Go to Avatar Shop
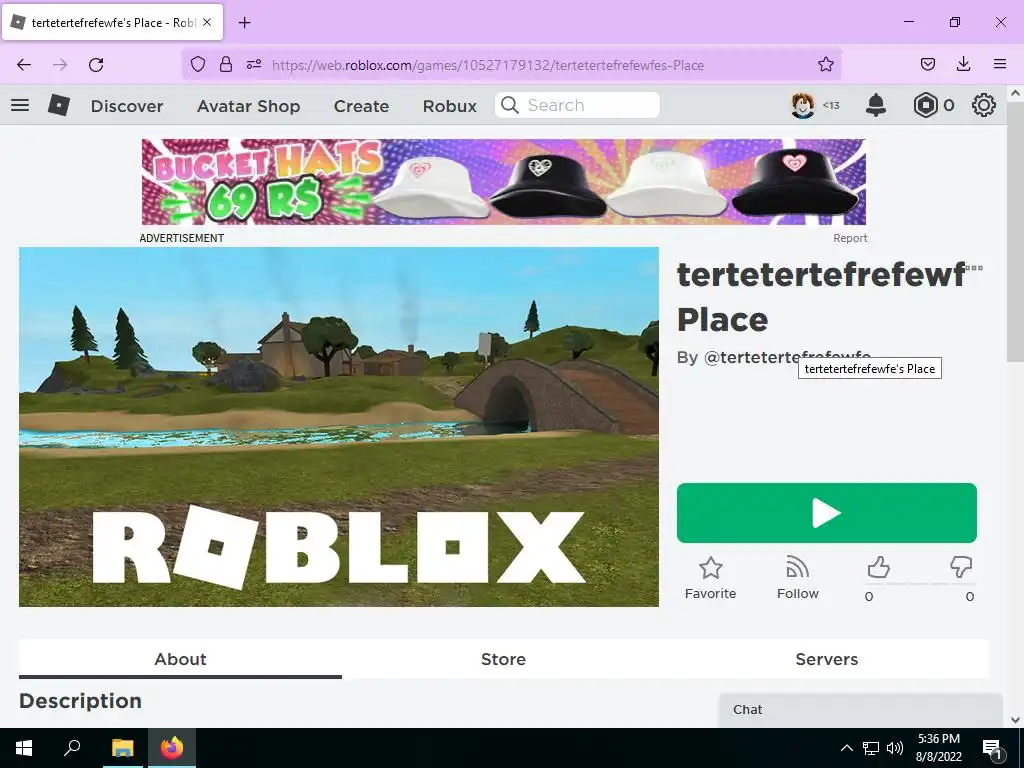 pos(248,106)
